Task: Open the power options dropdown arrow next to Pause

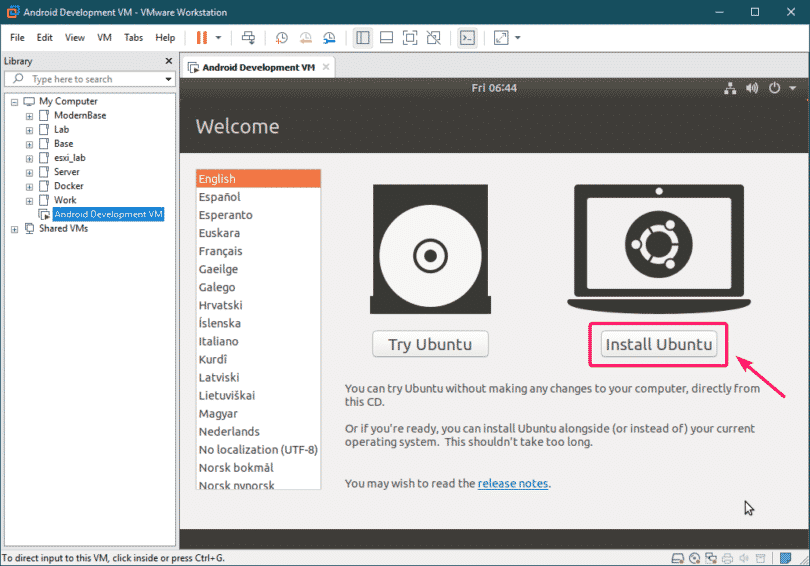Action: (219, 38)
